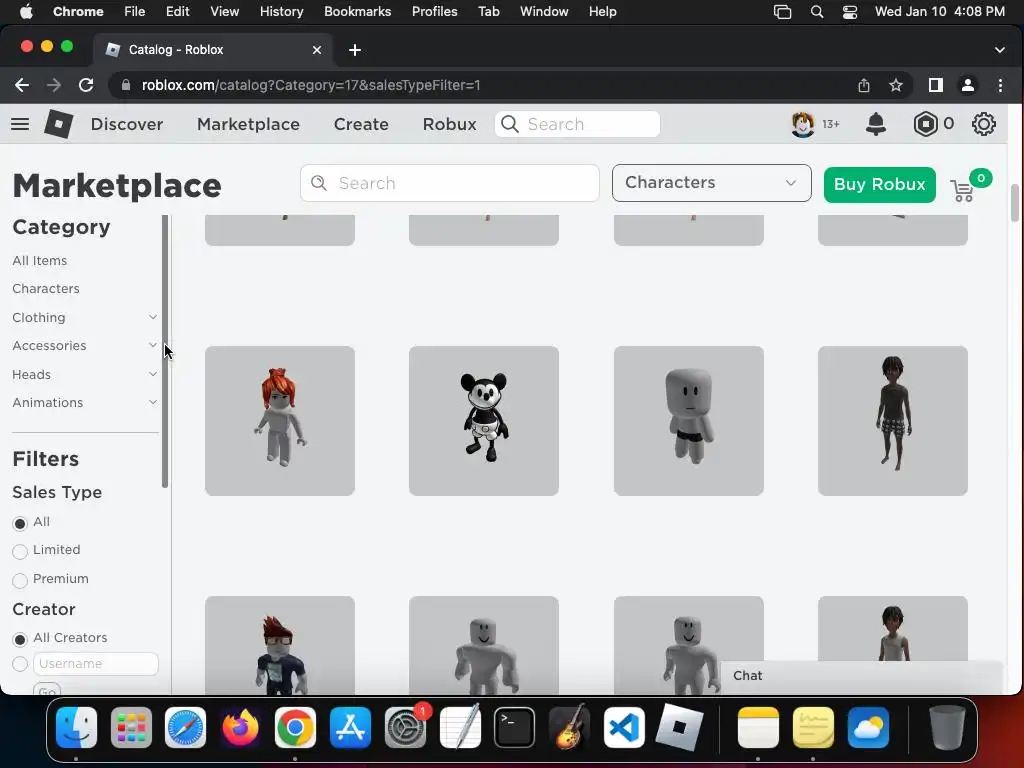This screenshot has width=1024, height=768.
Task: Open the Chrome profile icon
Action: click(968, 85)
